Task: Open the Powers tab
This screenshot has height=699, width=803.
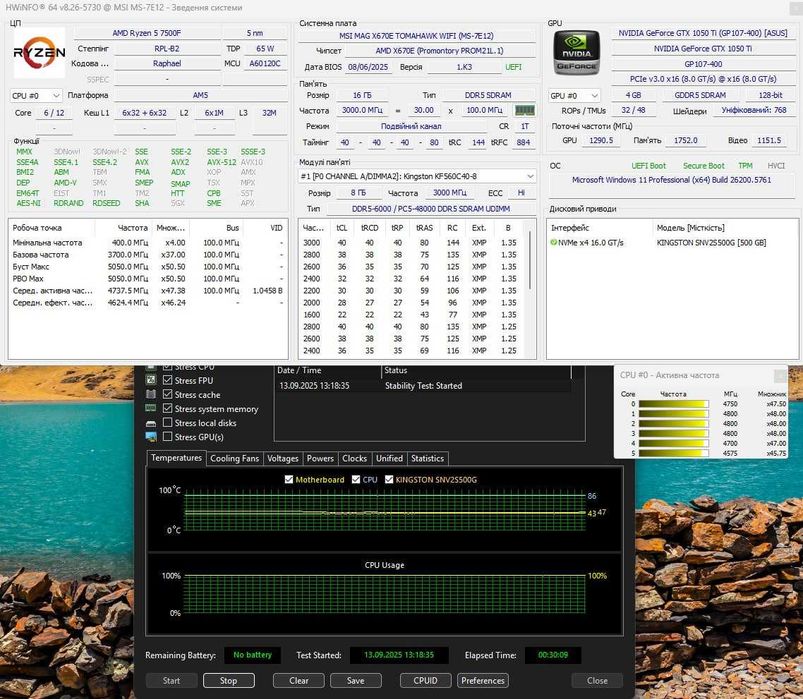Action: (320, 458)
